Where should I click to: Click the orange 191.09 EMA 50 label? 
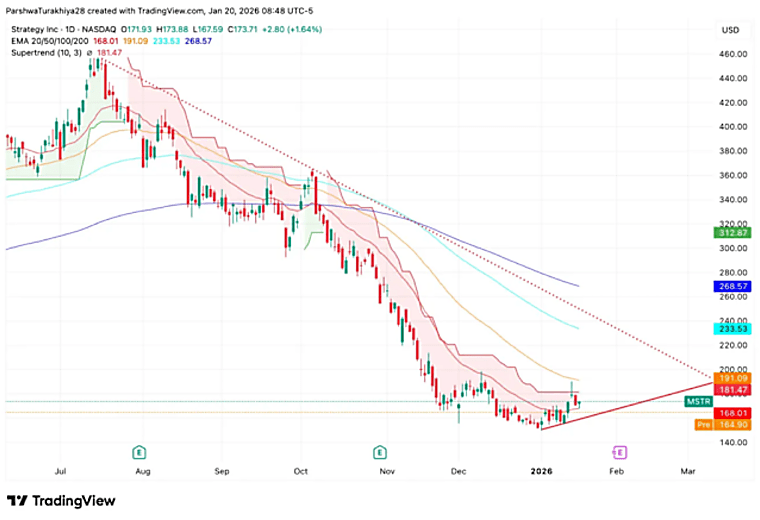733,378
